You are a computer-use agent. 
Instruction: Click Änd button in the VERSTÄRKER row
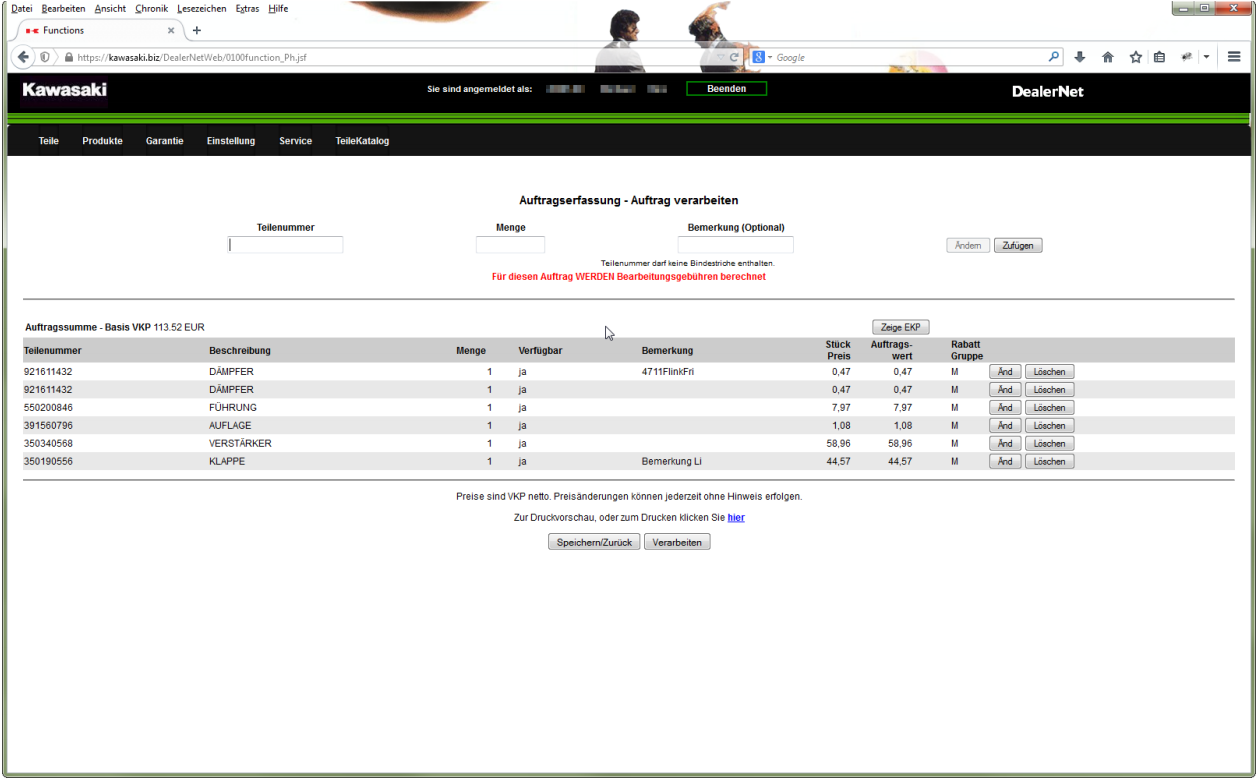coord(1005,444)
